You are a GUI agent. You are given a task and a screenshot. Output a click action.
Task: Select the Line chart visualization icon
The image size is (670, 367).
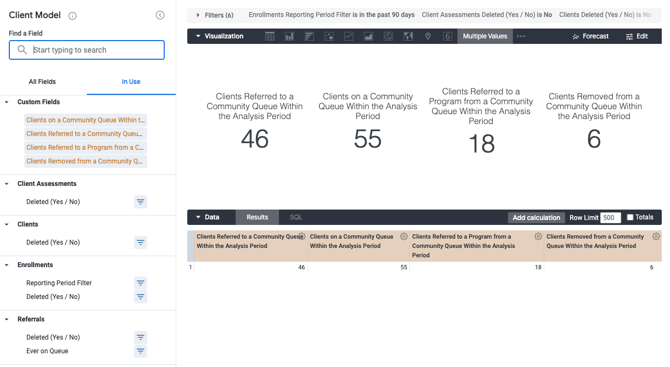[x=349, y=36]
